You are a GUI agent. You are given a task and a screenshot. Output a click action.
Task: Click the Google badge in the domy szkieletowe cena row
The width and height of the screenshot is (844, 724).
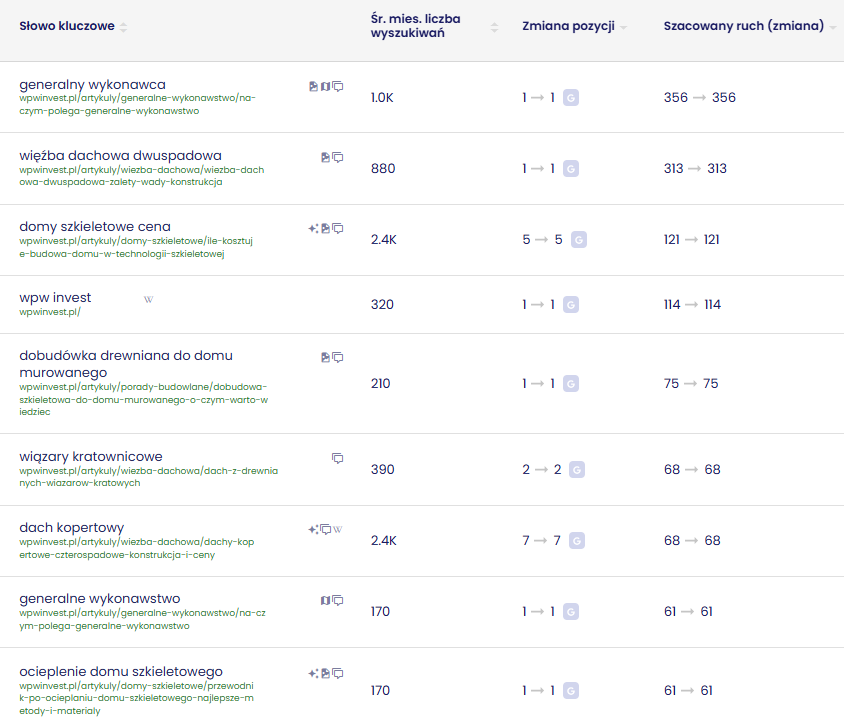click(578, 240)
